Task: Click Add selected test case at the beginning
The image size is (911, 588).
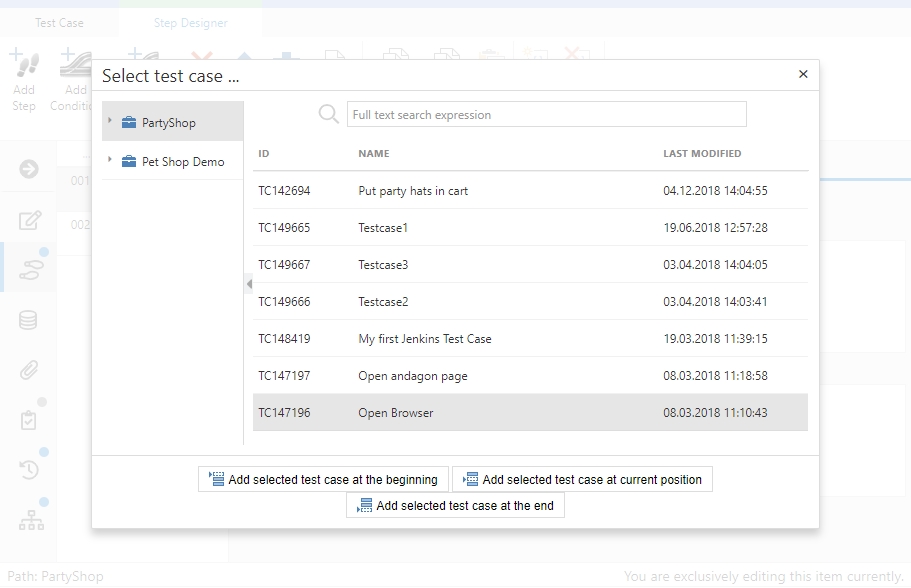Action: (323, 479)
